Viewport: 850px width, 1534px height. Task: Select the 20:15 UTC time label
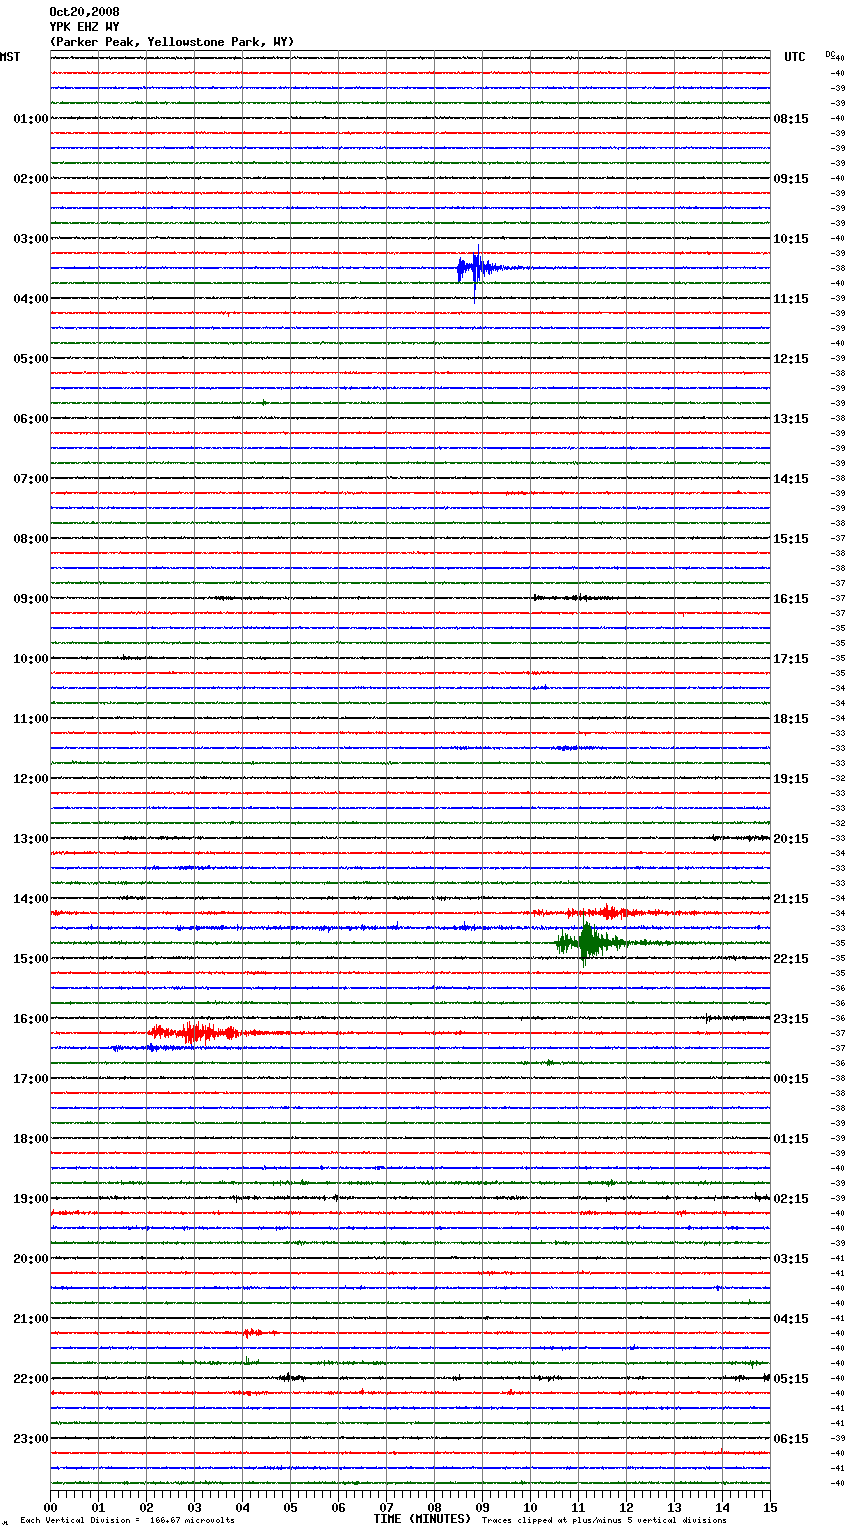(x=791, y=839)
